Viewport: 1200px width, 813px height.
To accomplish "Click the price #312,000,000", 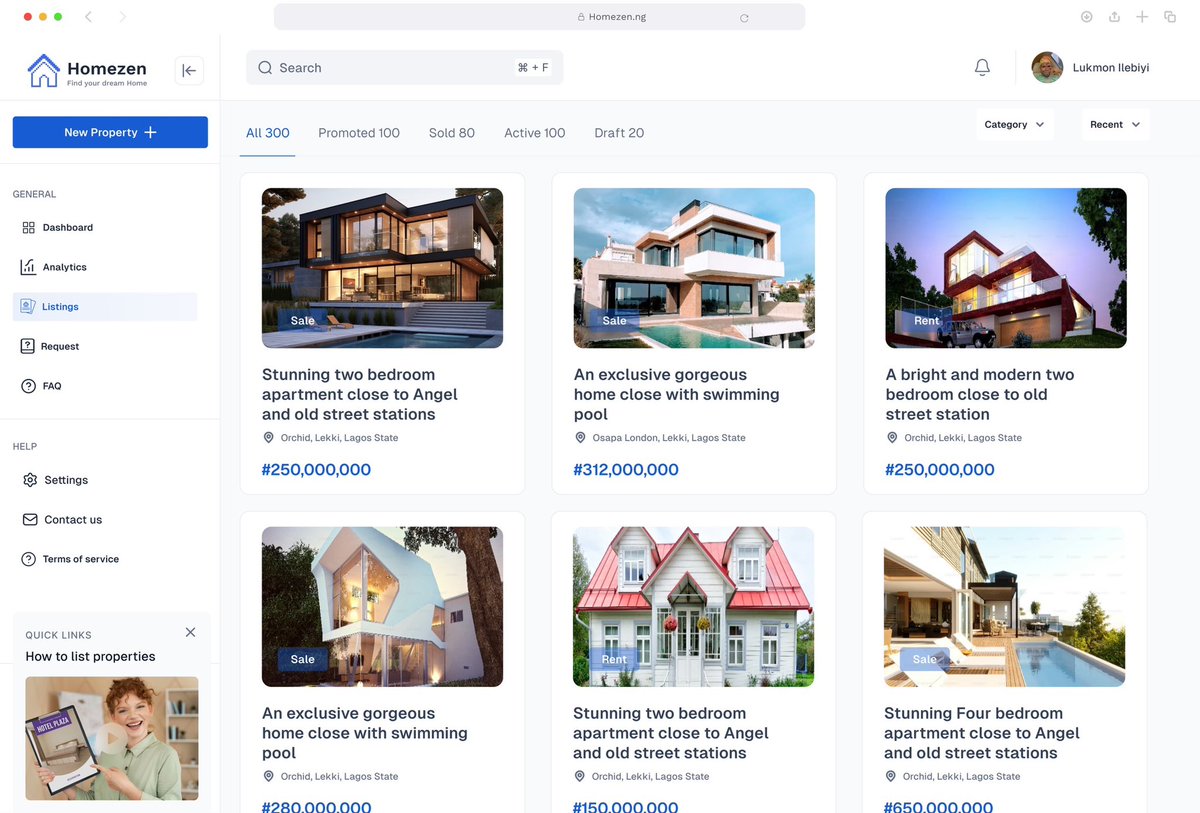I will click(x=626, y=469).
